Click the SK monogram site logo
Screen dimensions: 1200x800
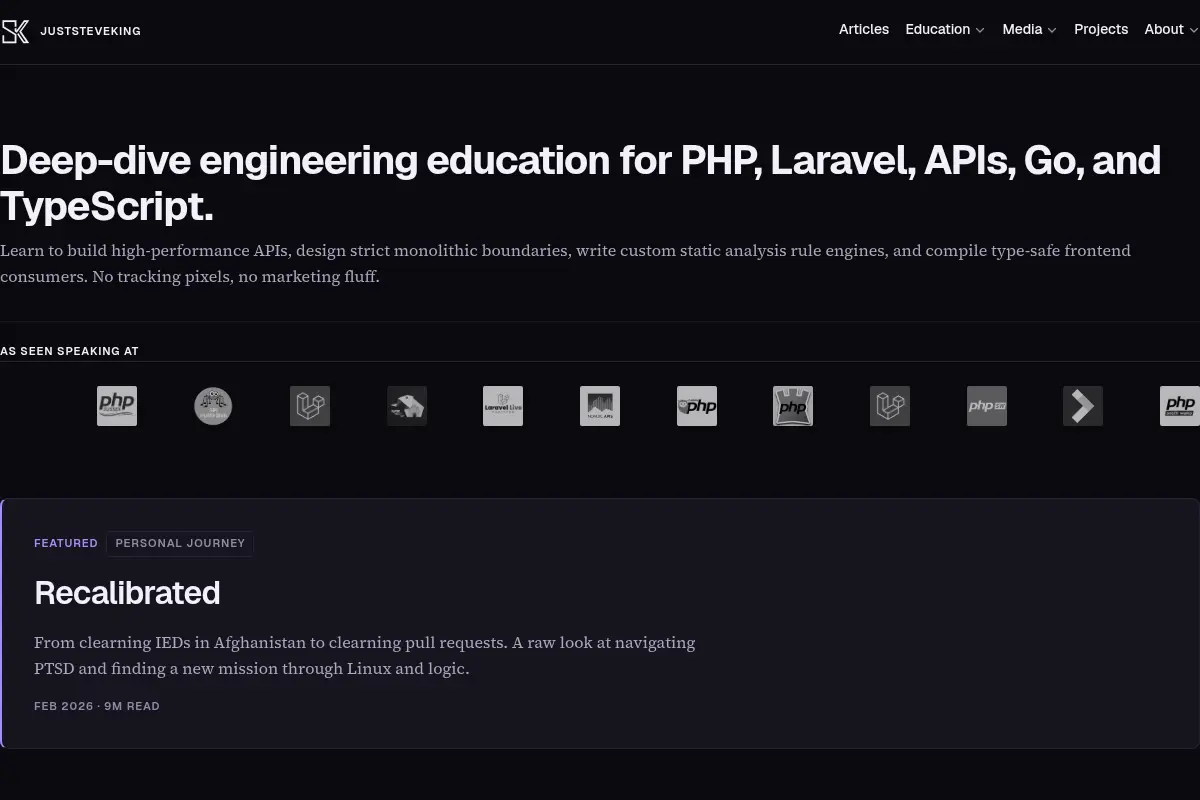click(x=15, y=31)
